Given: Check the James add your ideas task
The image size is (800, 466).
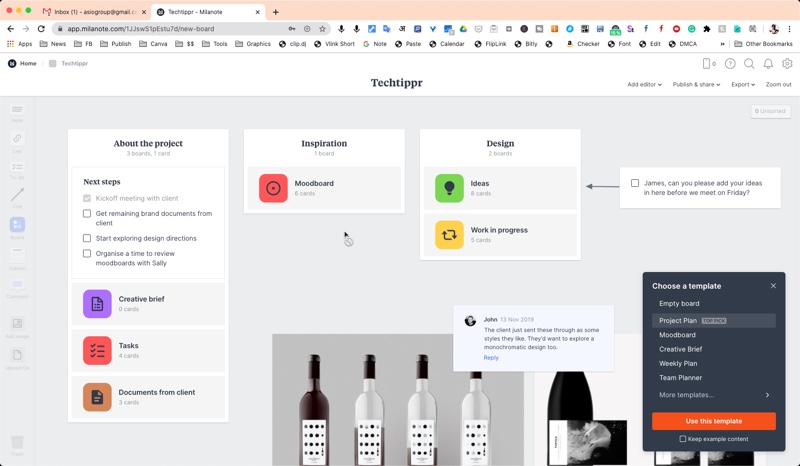Looking at the screenshot, I should tap(635, 183).
